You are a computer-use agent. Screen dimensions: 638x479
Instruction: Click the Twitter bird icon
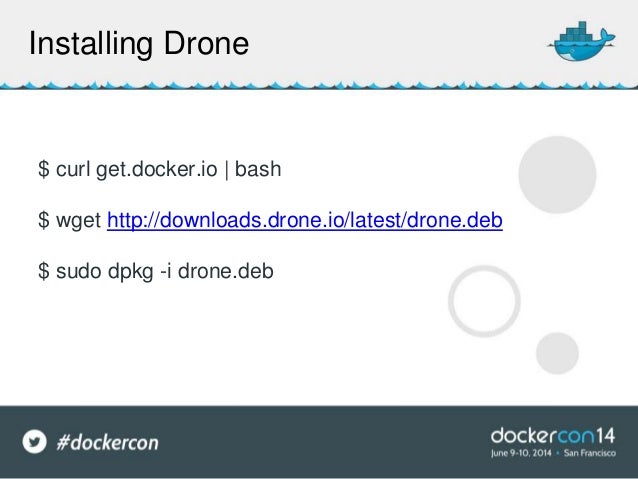click(35, 441)
